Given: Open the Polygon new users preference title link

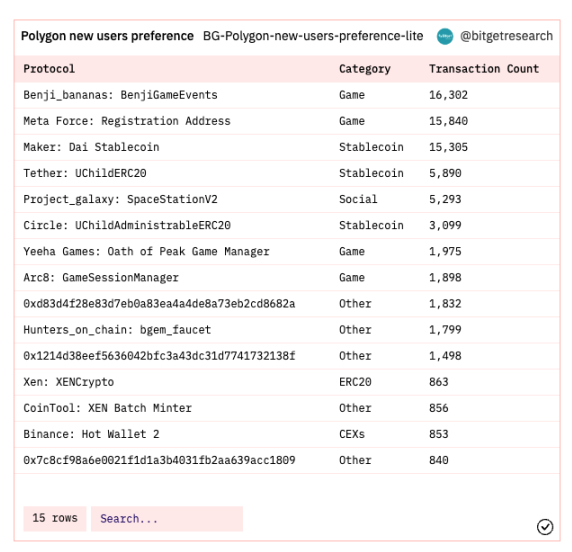Looking at the screenshot, I should coord(107,36).
